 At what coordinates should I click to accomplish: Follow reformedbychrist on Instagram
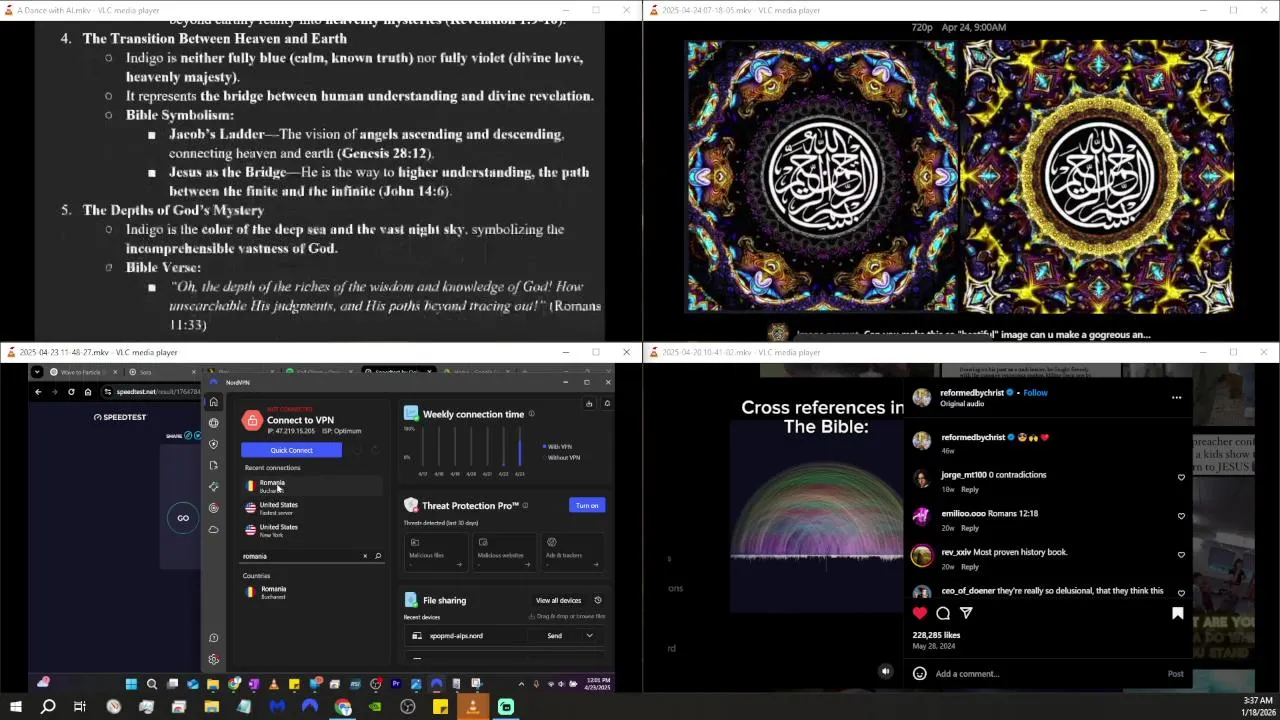click(1035, 393)
